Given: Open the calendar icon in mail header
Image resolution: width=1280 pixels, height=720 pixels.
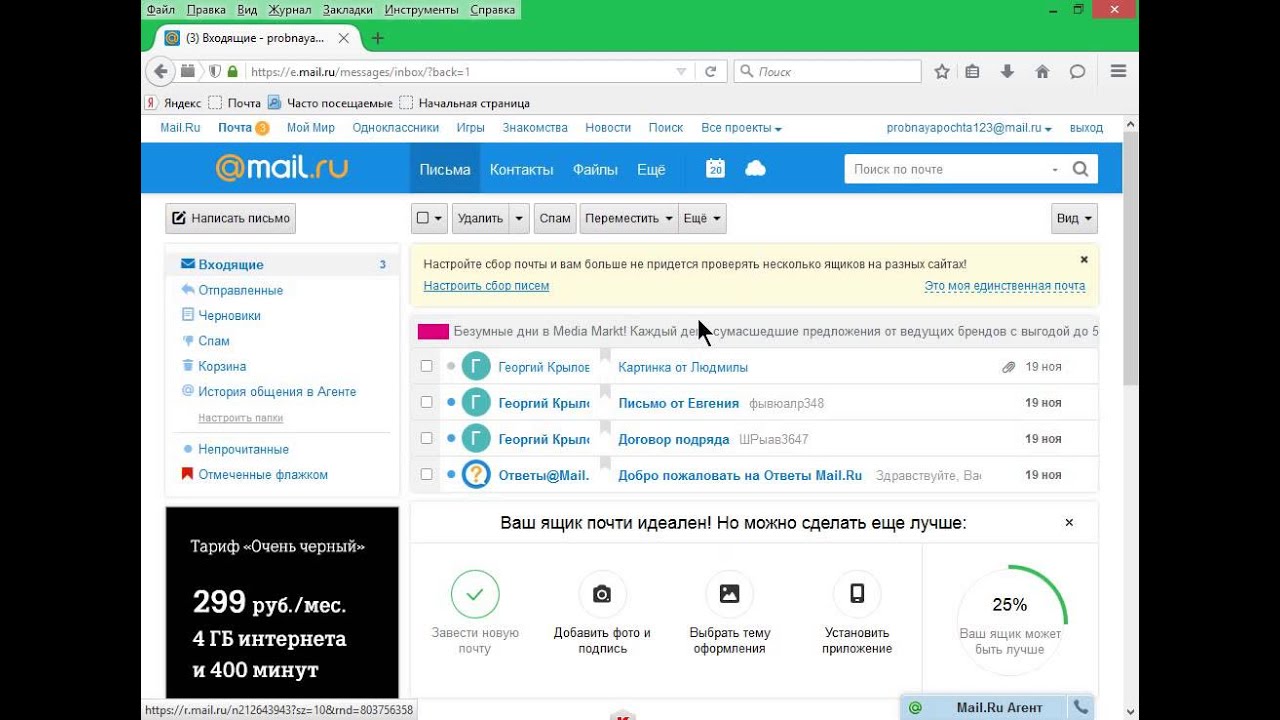Looking at the screenshot, I should (x=715, y=169).
